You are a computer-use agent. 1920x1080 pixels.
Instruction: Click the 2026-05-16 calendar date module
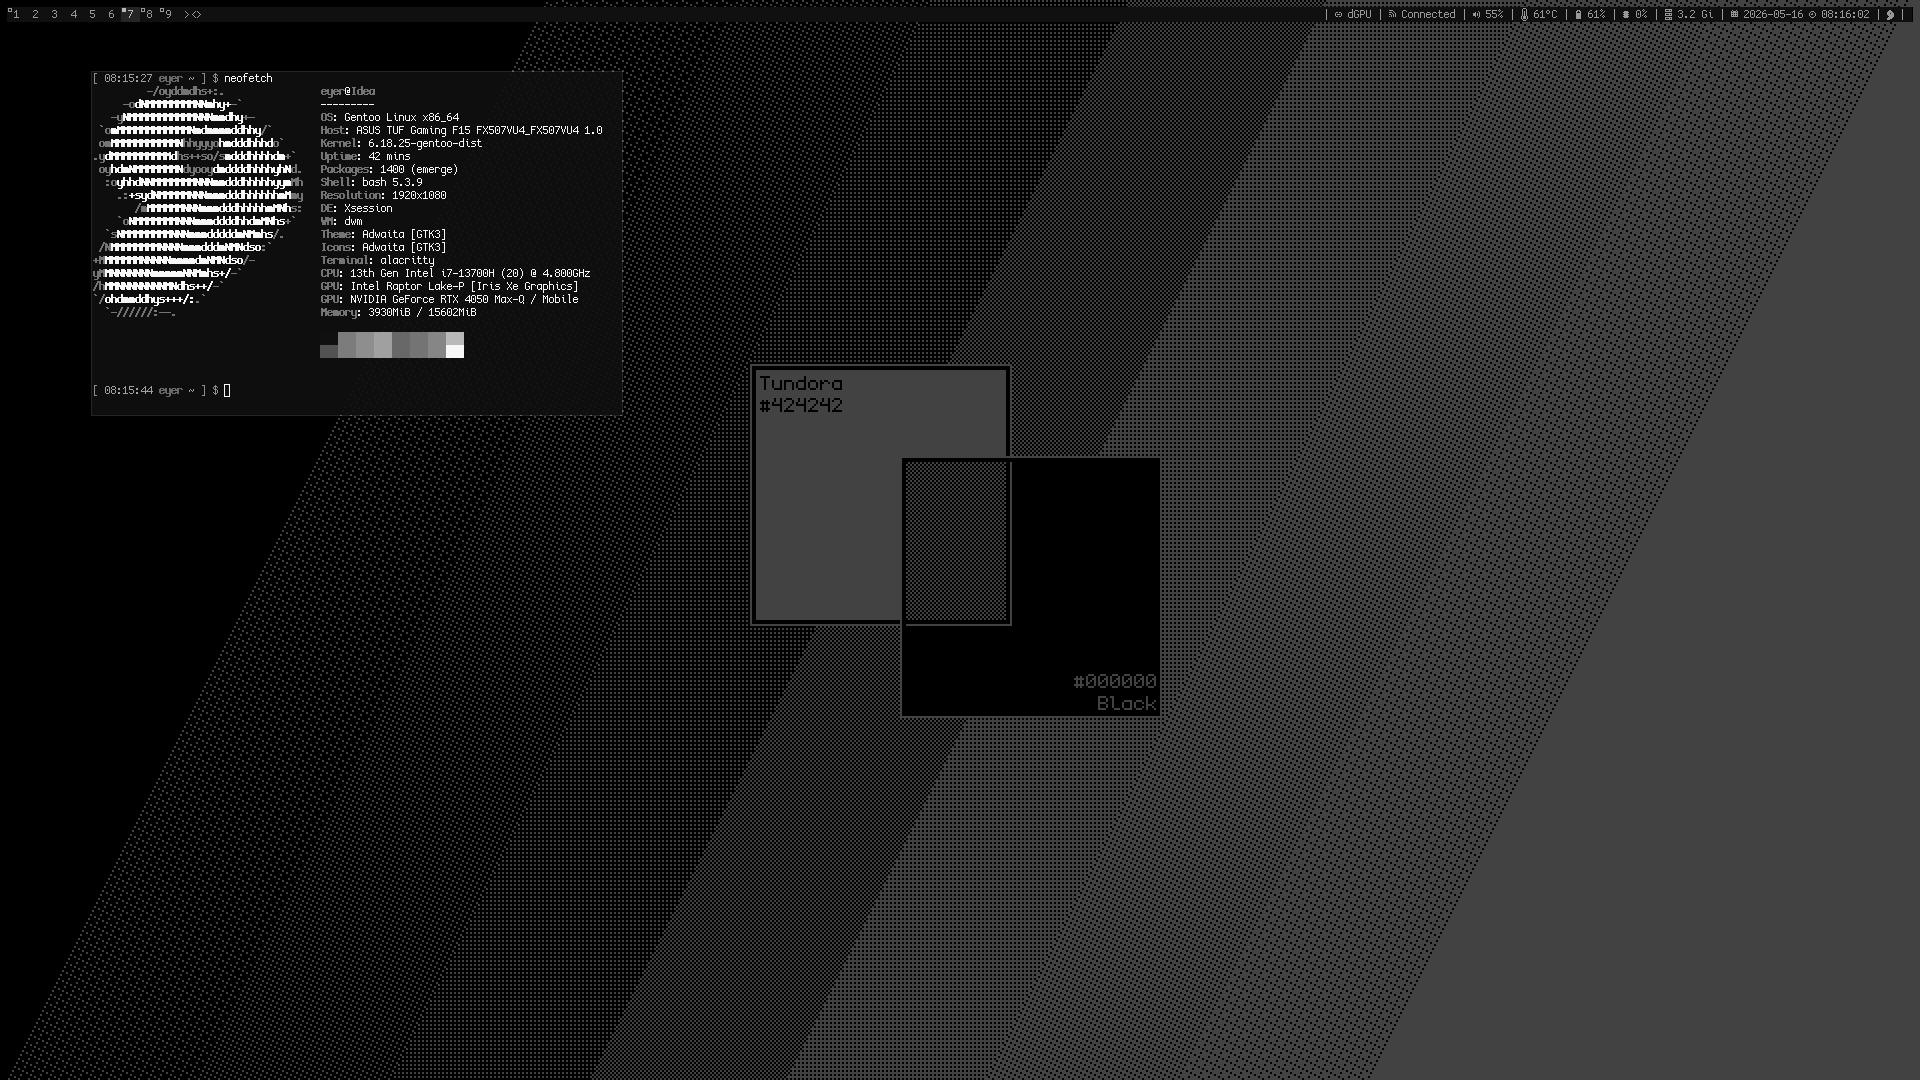(x=1766, y=14)
